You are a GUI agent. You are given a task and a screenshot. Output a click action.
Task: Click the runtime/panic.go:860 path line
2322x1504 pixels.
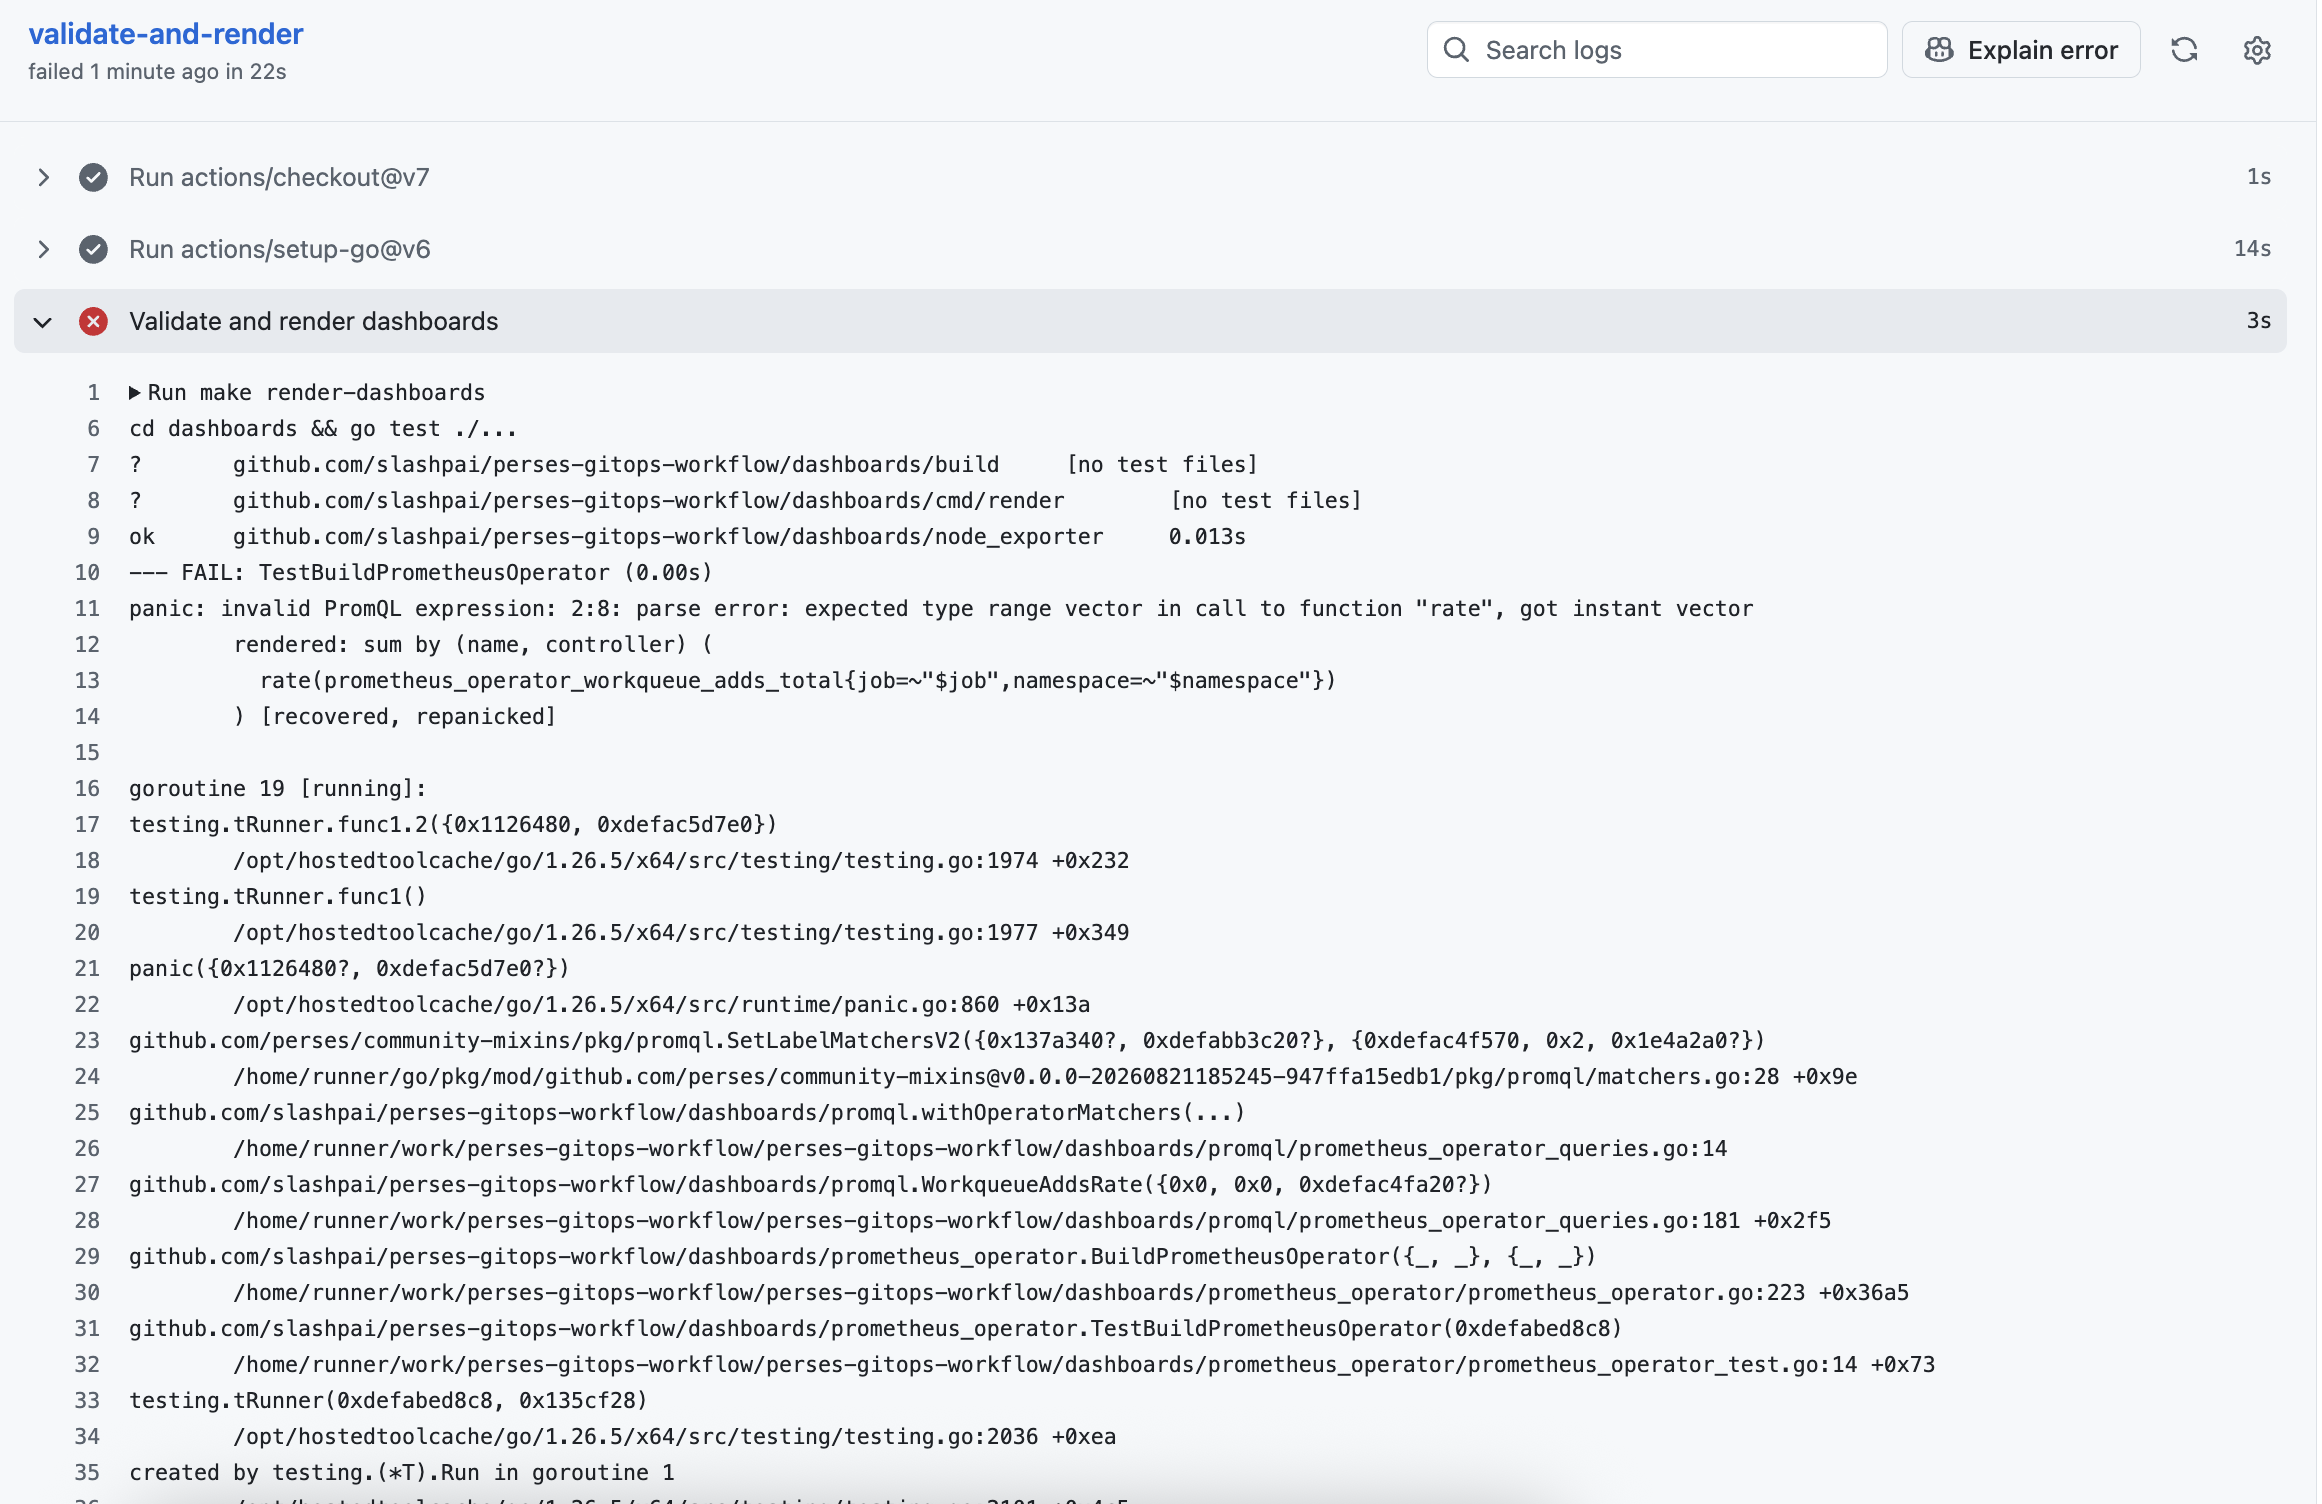tap(661, 1005)
